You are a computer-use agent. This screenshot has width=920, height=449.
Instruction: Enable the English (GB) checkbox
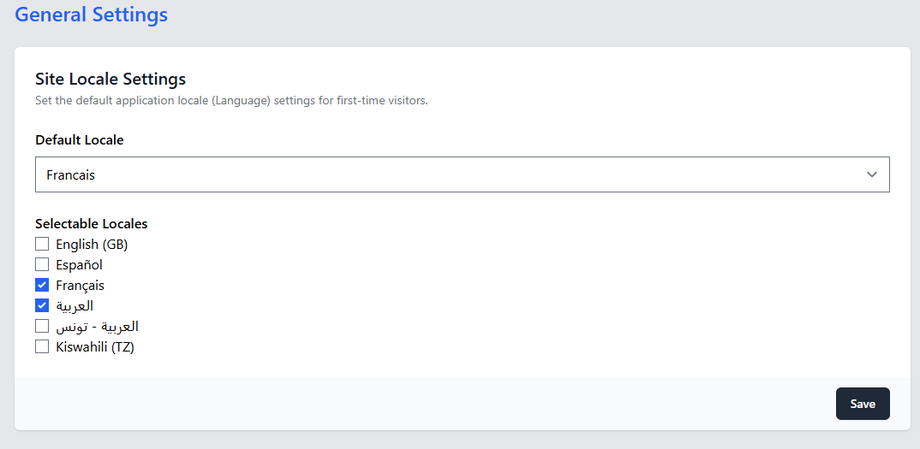42,244
